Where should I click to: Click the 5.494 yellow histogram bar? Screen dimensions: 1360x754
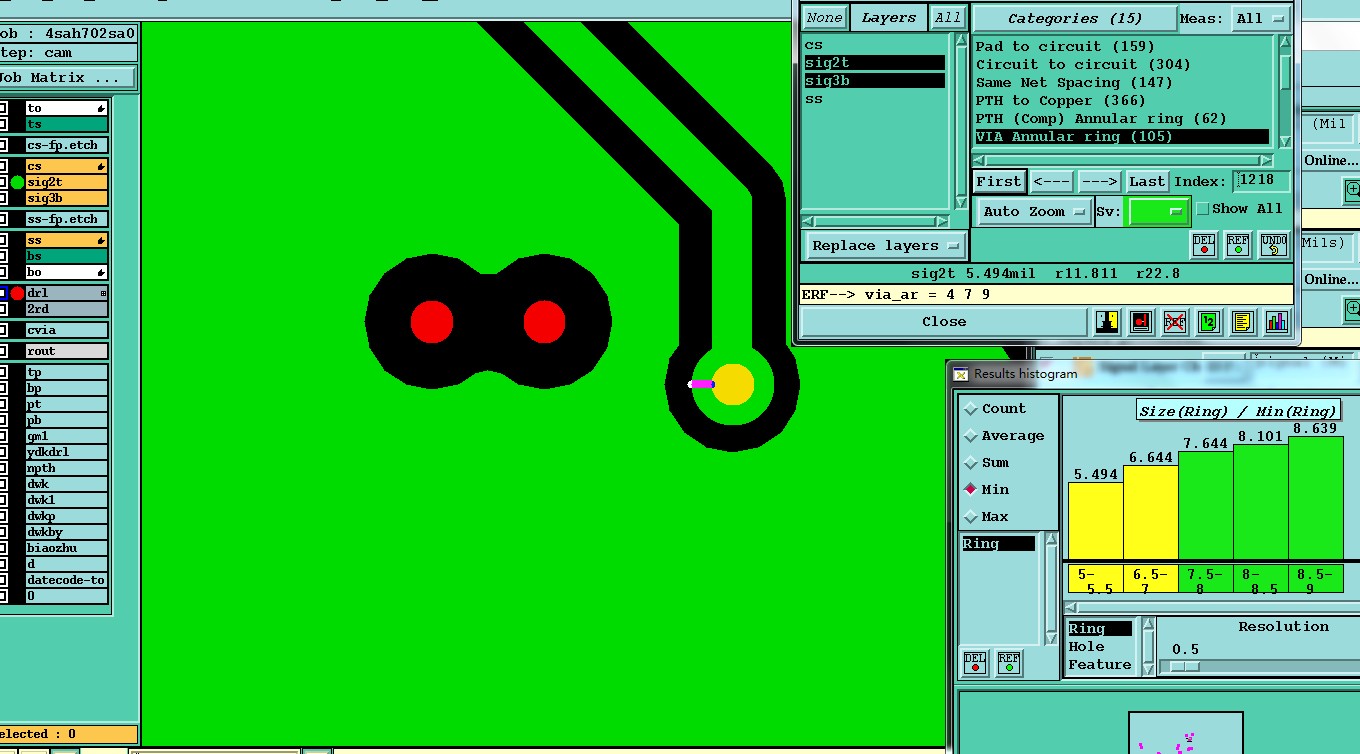click(x=1095, y=521)
